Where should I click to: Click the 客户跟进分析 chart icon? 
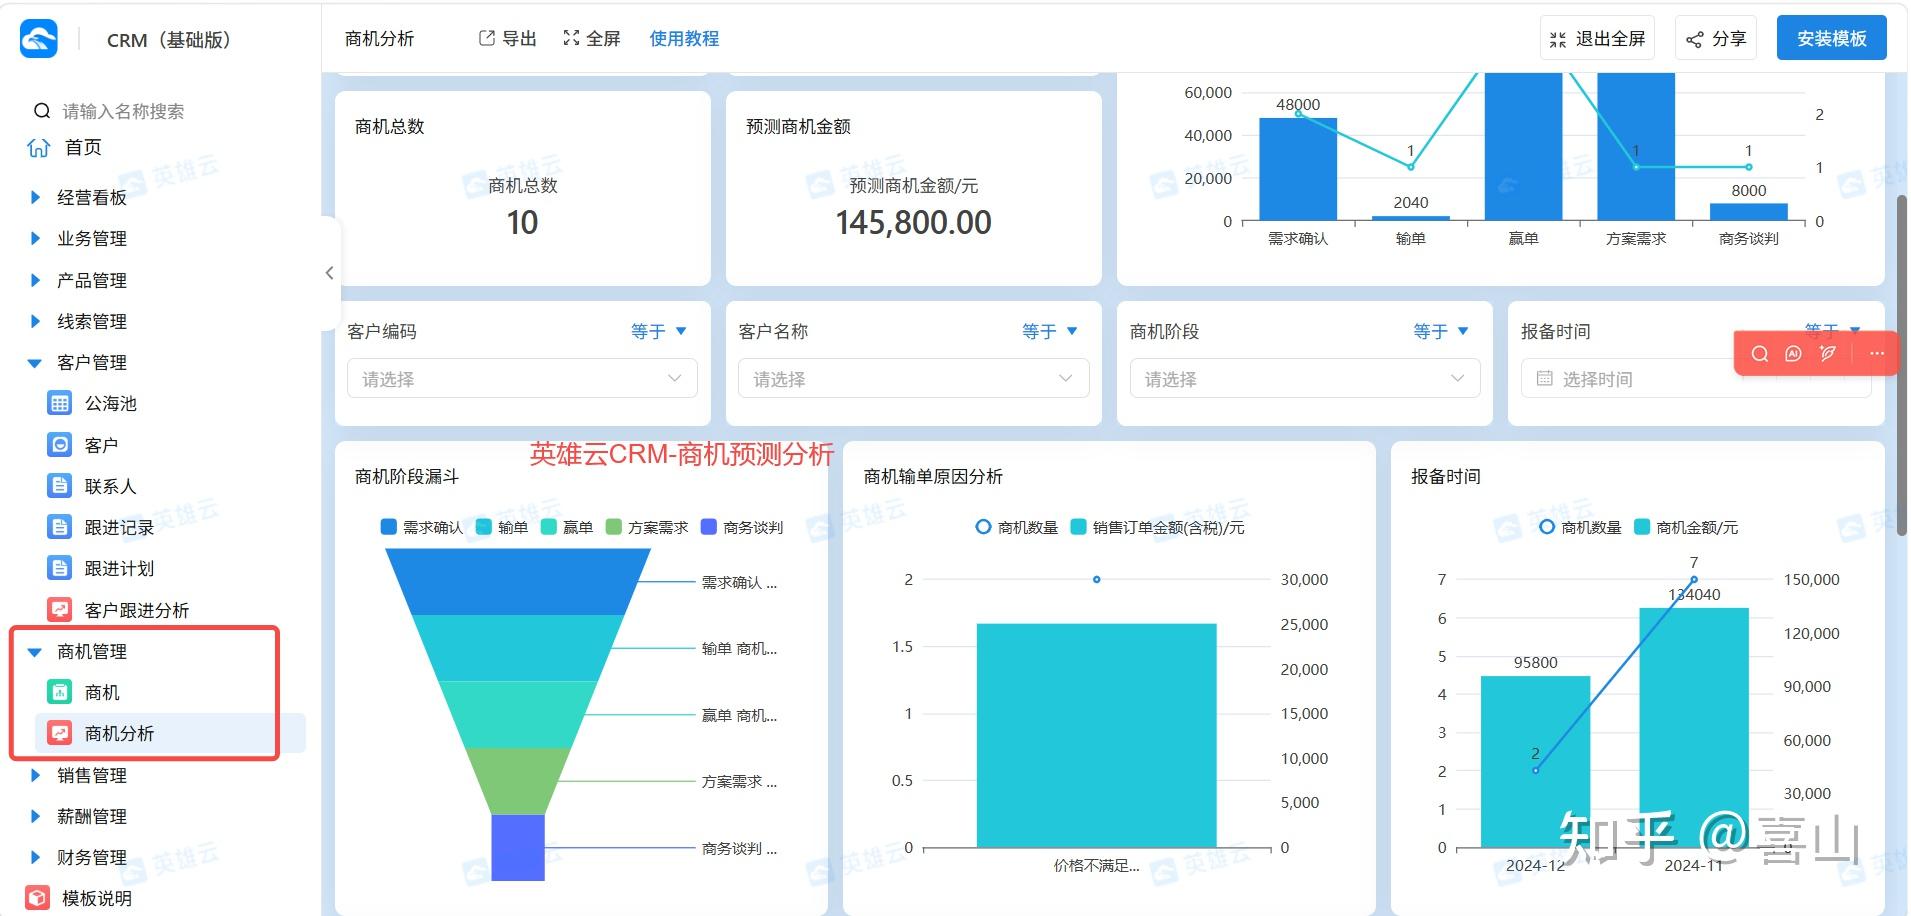60,609
